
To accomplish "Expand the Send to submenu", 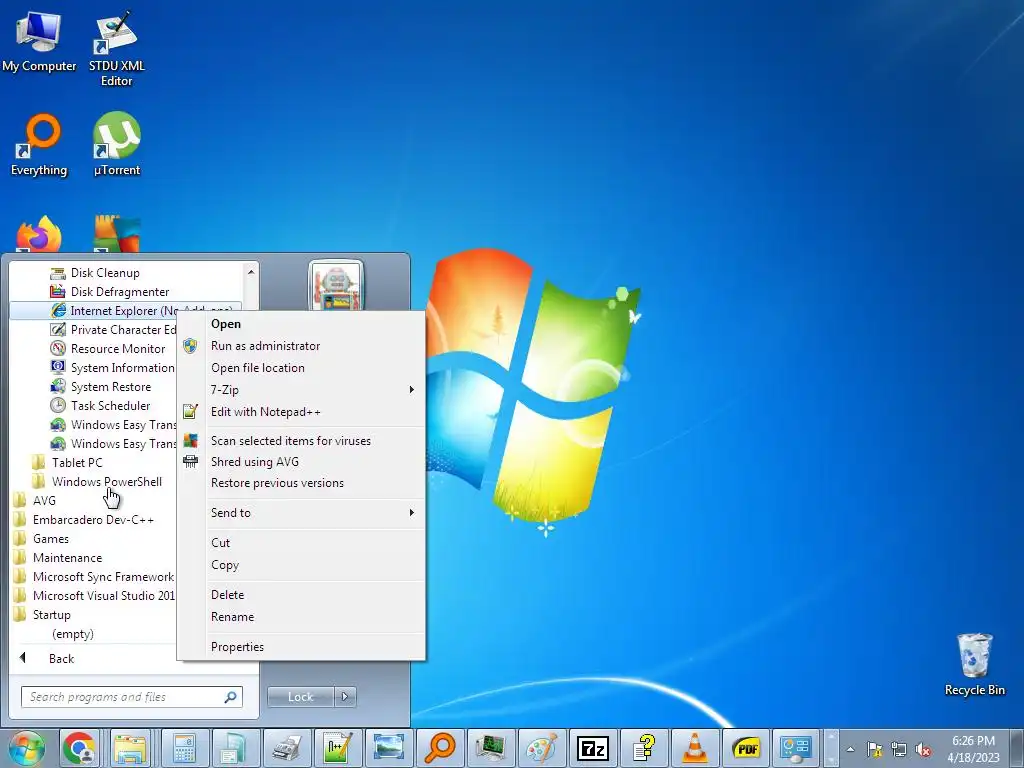I will [301, 513].
